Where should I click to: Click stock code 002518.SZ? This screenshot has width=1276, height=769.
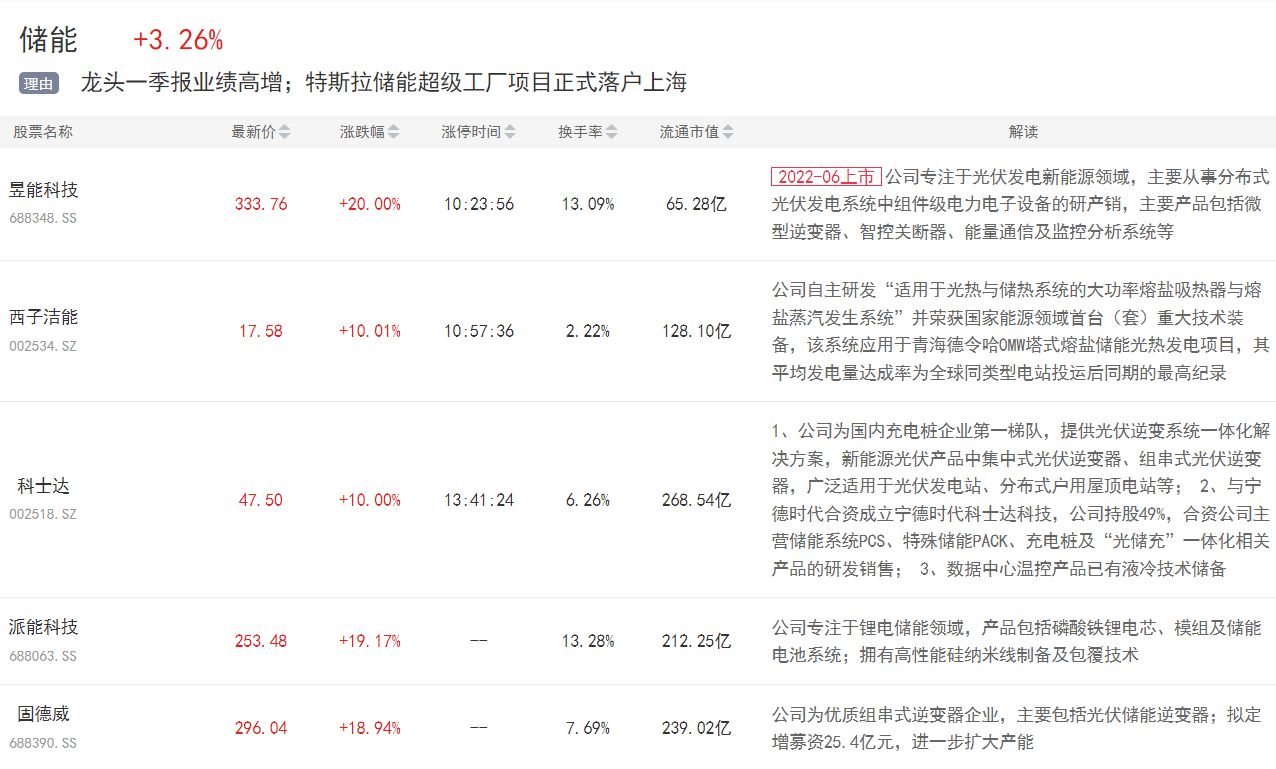click(43, 514)
